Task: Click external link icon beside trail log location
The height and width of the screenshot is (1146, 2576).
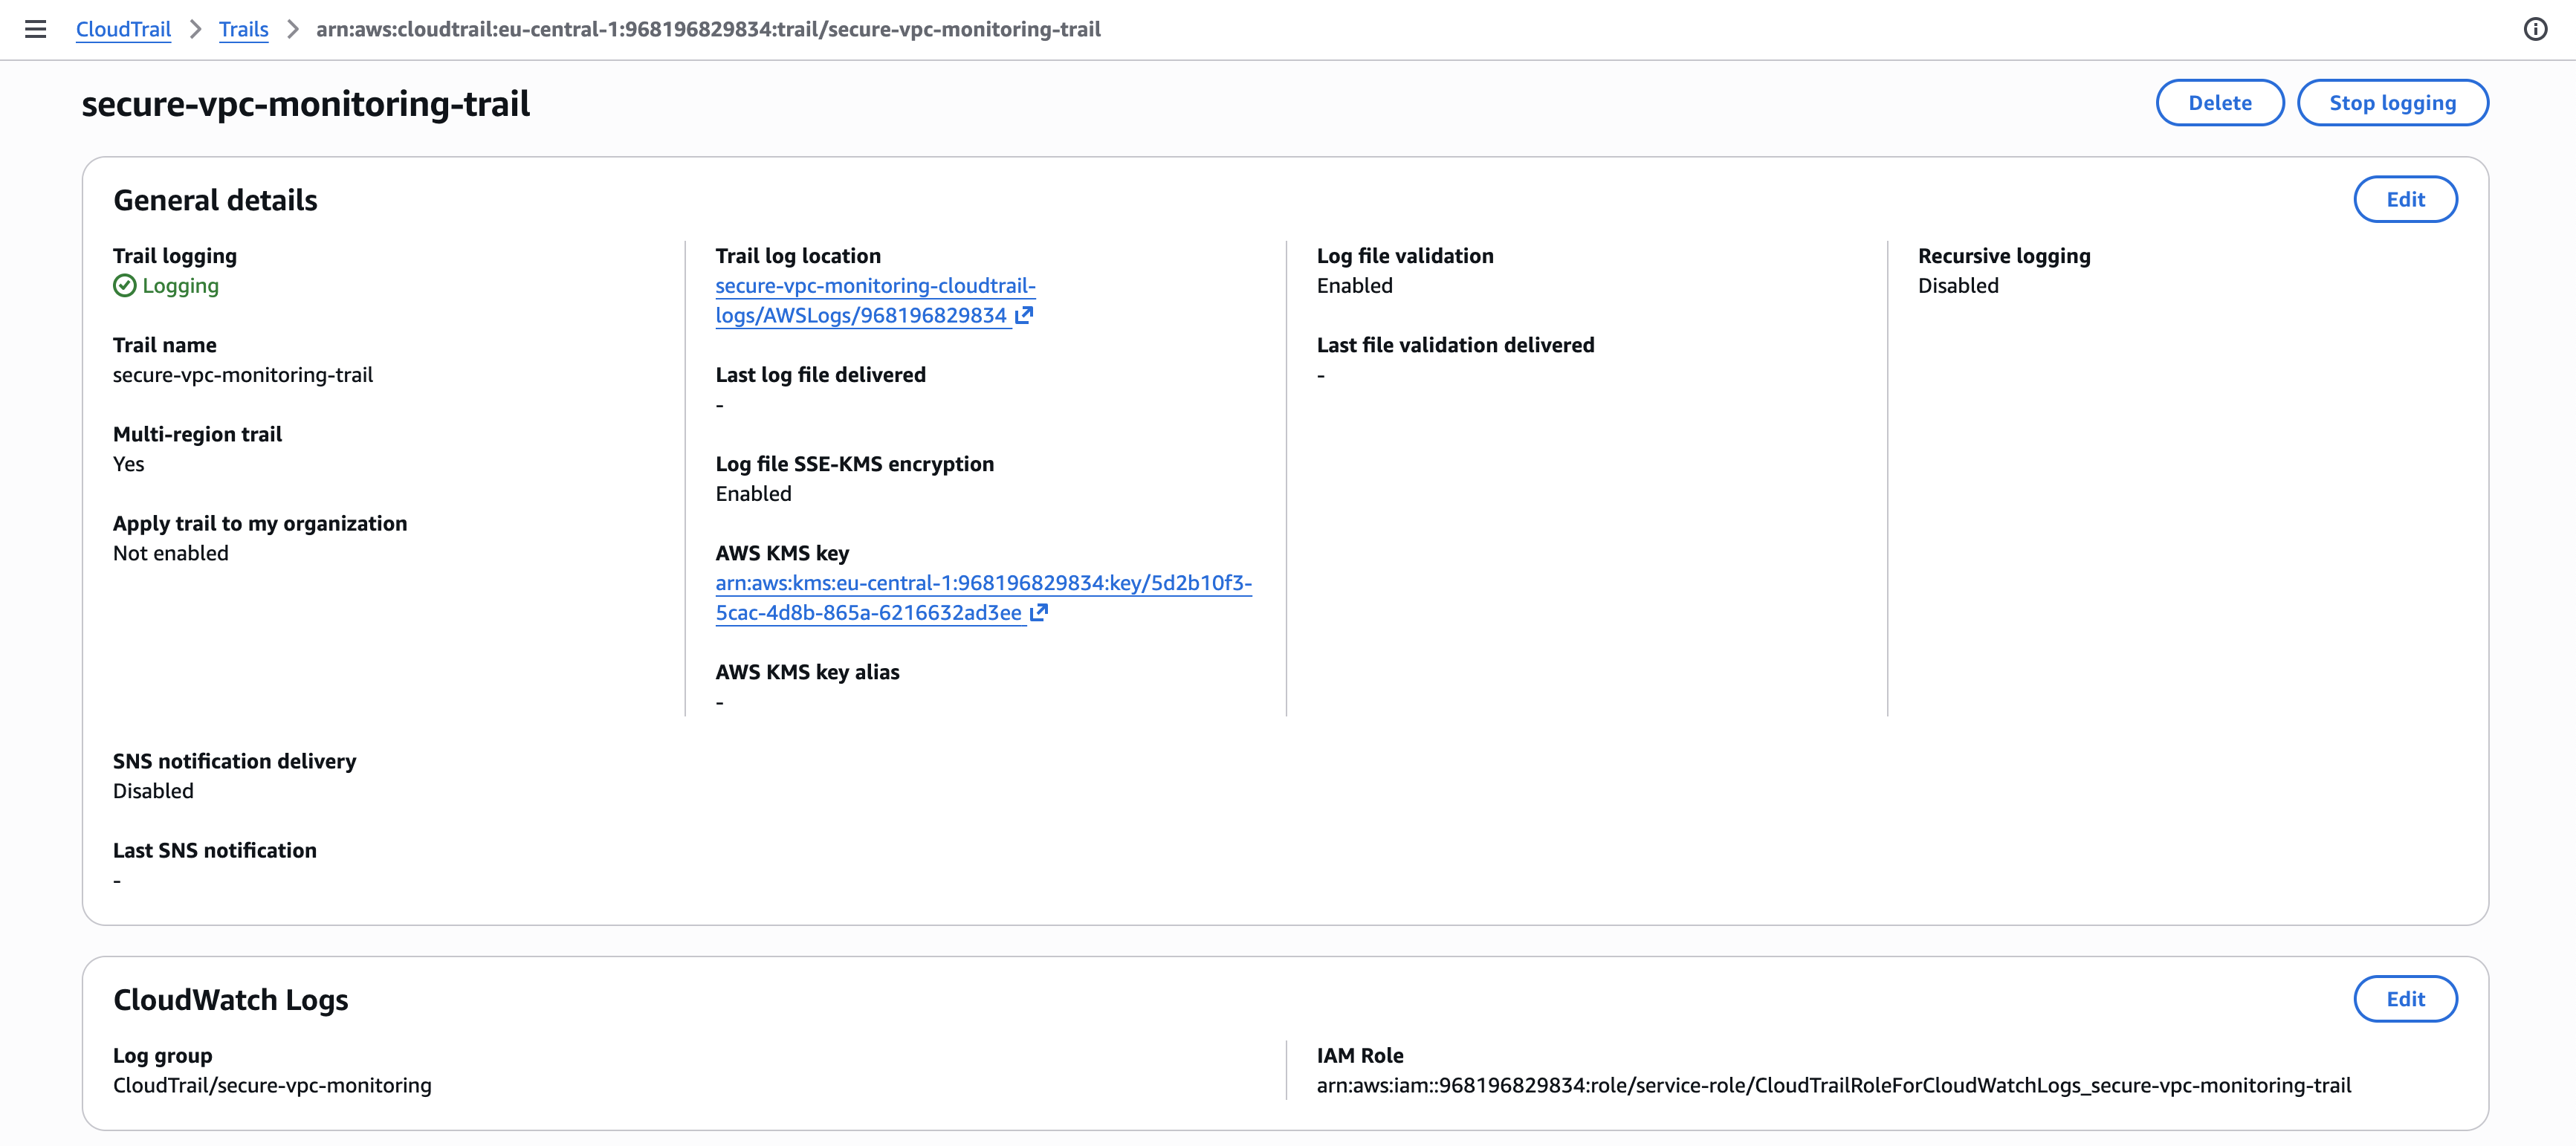Action: [x=1024, y=315]
